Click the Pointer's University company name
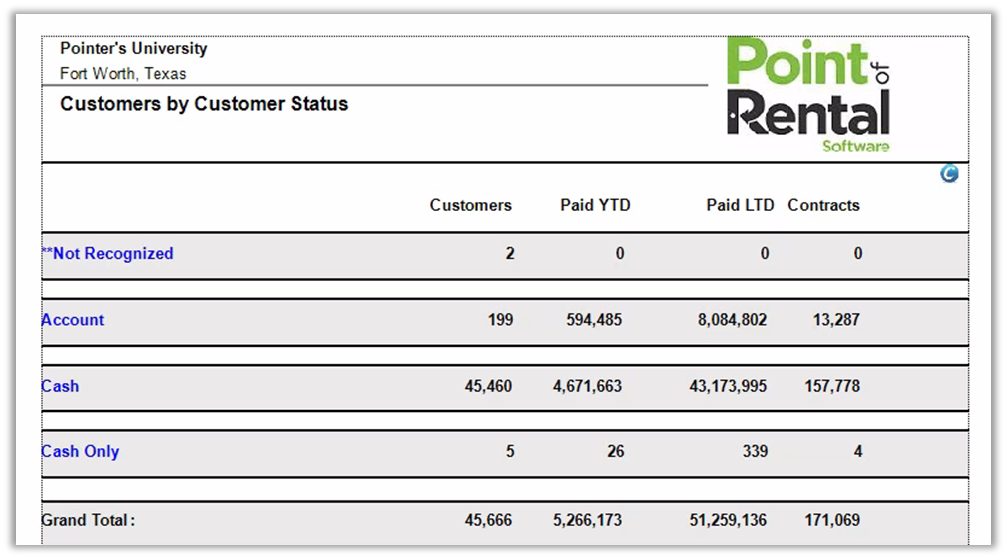 [x=134, y=48]
